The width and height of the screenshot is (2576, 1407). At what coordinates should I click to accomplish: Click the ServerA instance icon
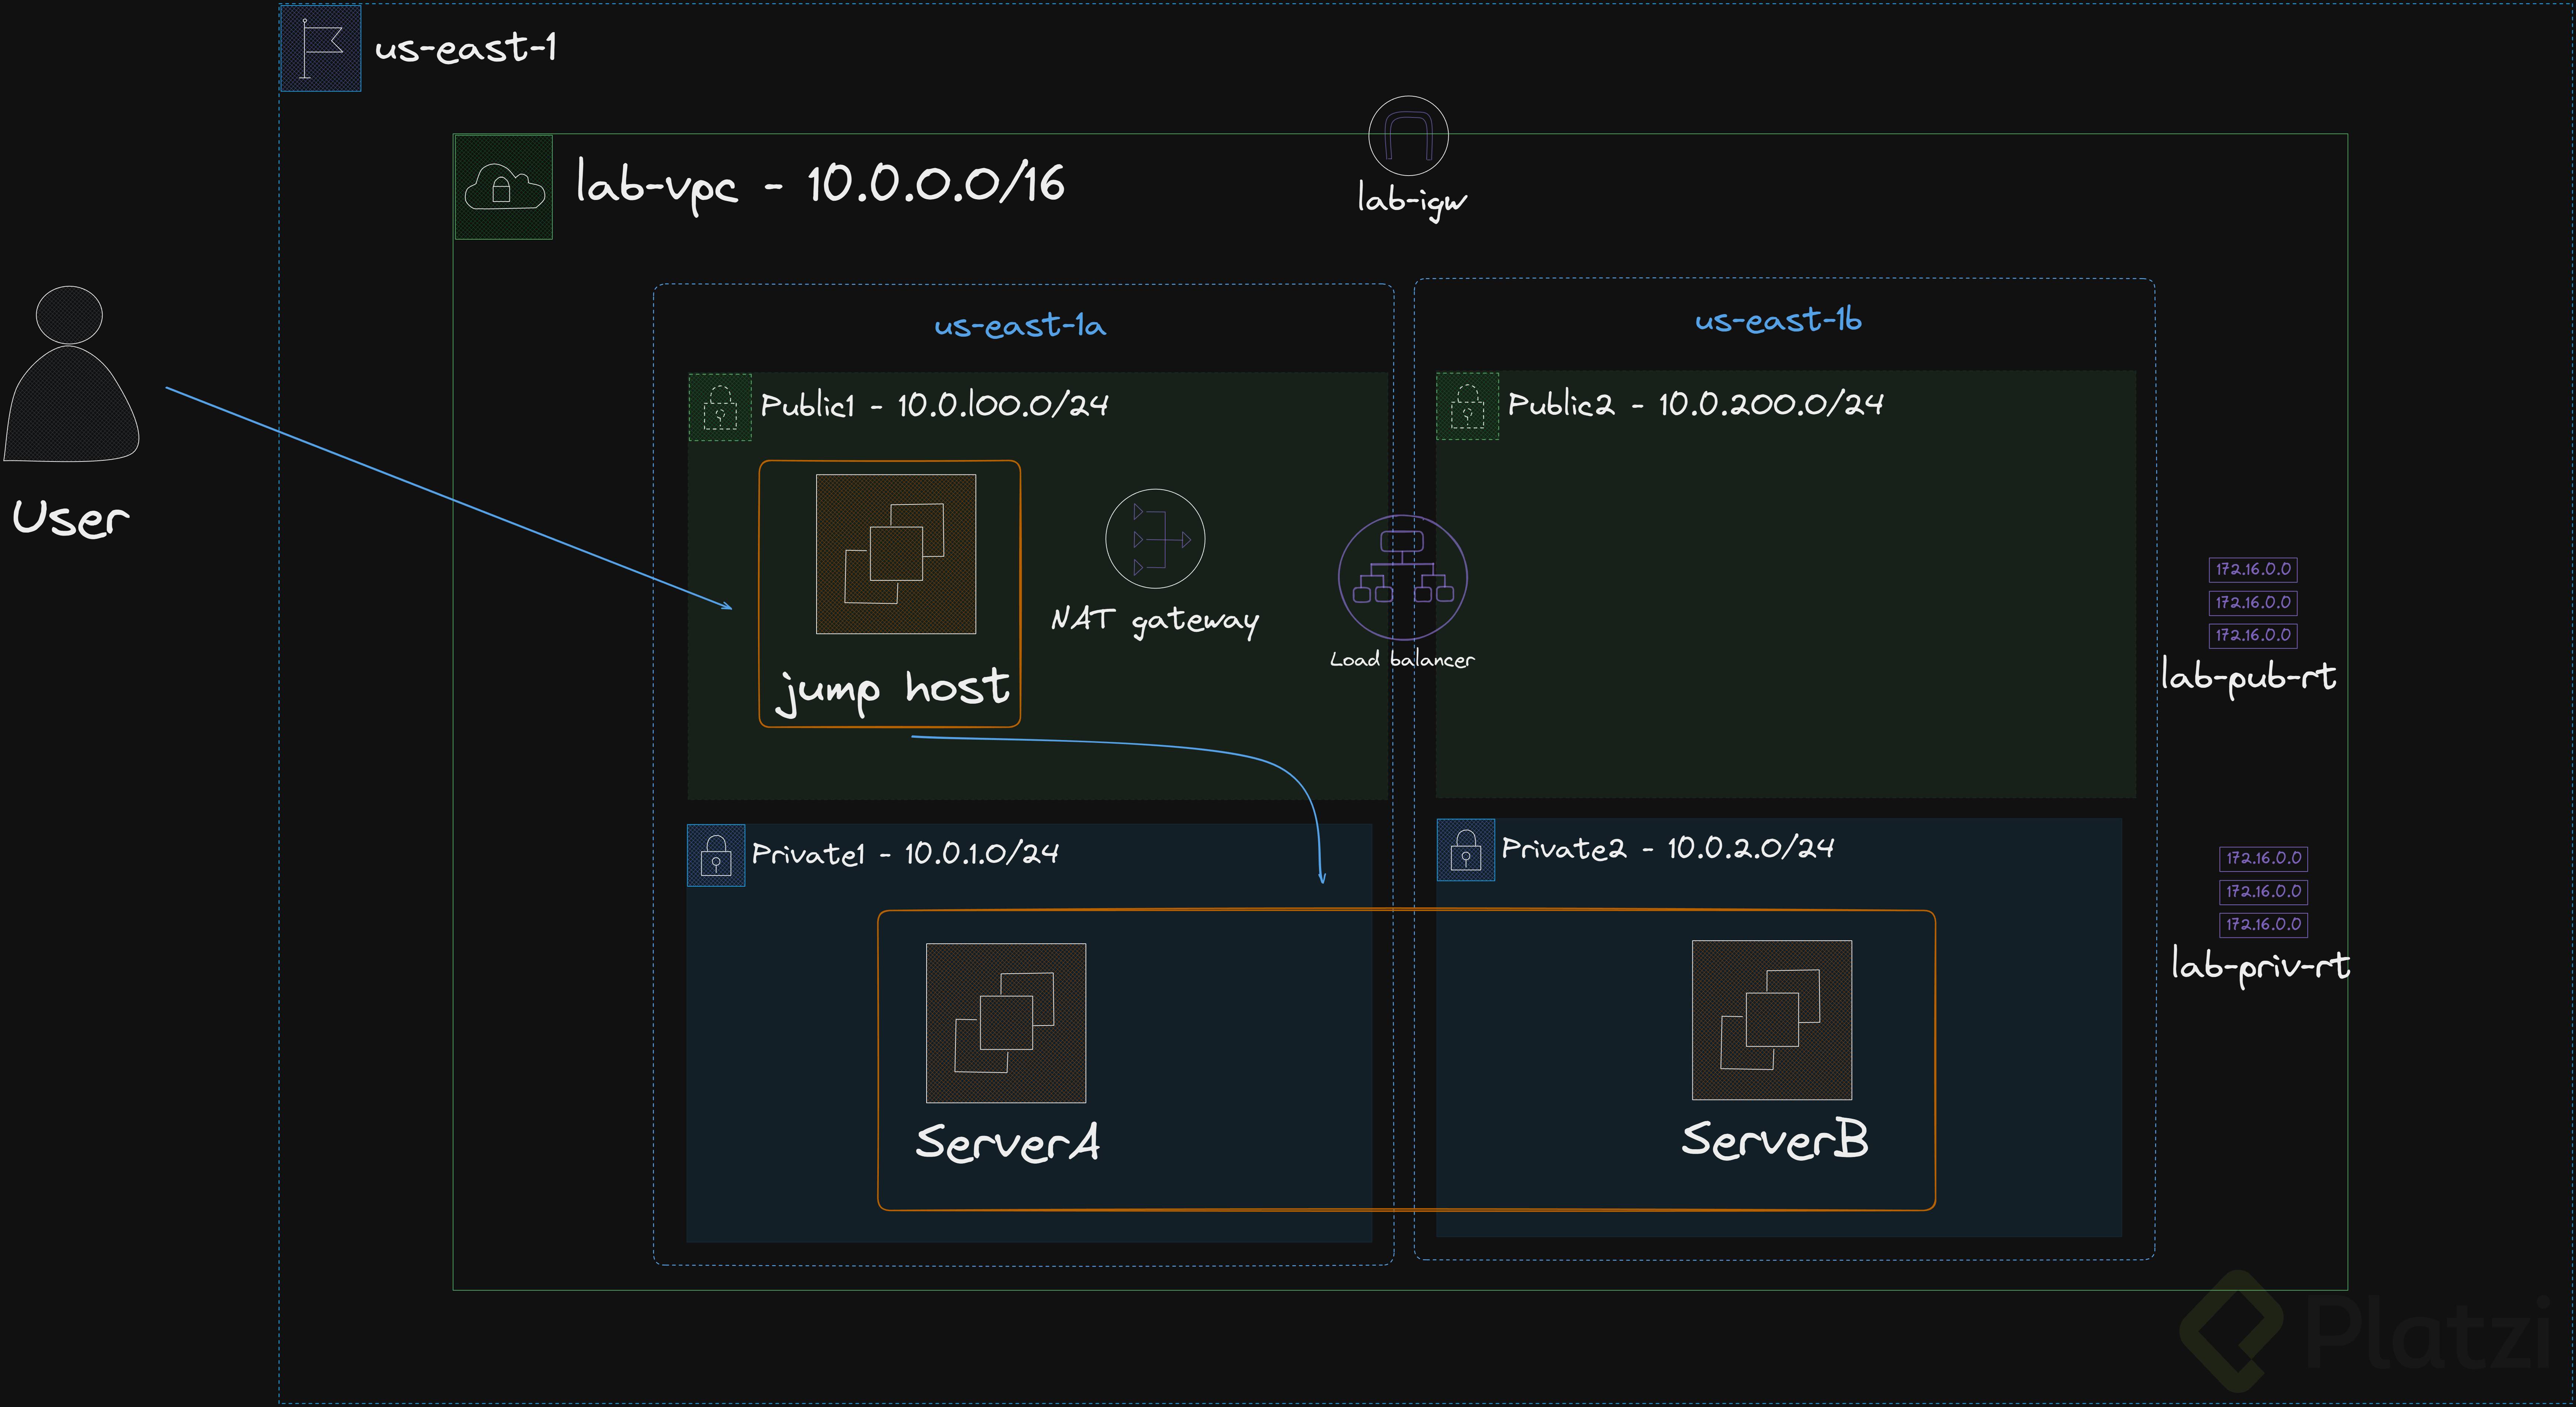[x=1005, y=1022]
